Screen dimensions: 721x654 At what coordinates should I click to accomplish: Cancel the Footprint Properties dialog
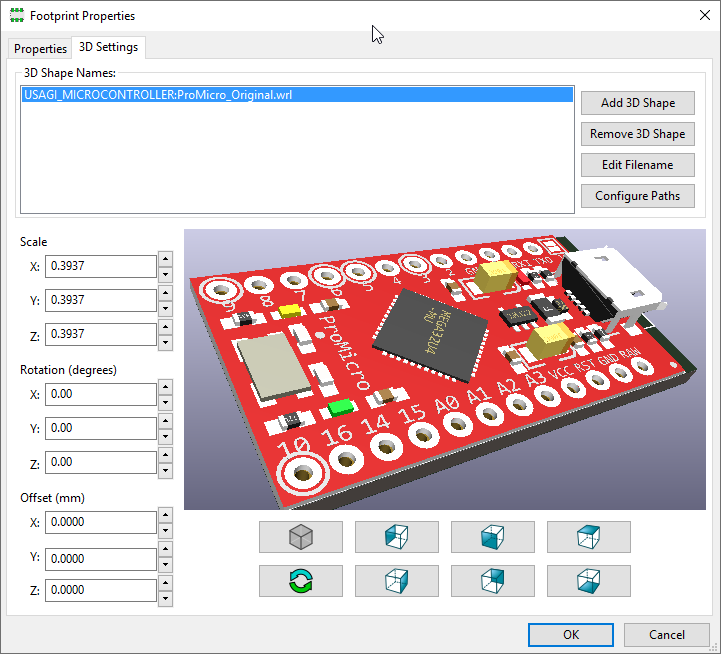(667, 635)
